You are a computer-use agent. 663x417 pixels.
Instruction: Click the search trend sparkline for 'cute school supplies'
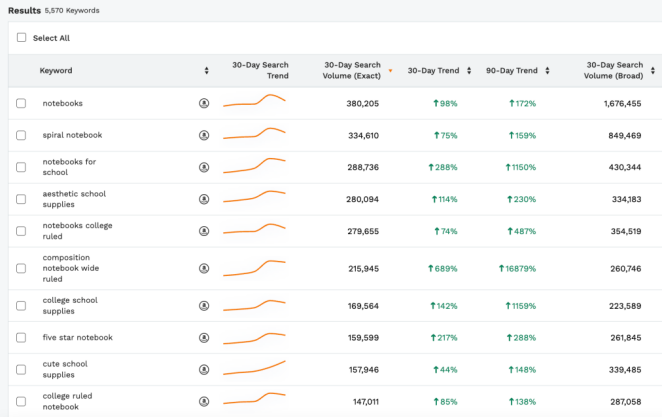point(255,368)
